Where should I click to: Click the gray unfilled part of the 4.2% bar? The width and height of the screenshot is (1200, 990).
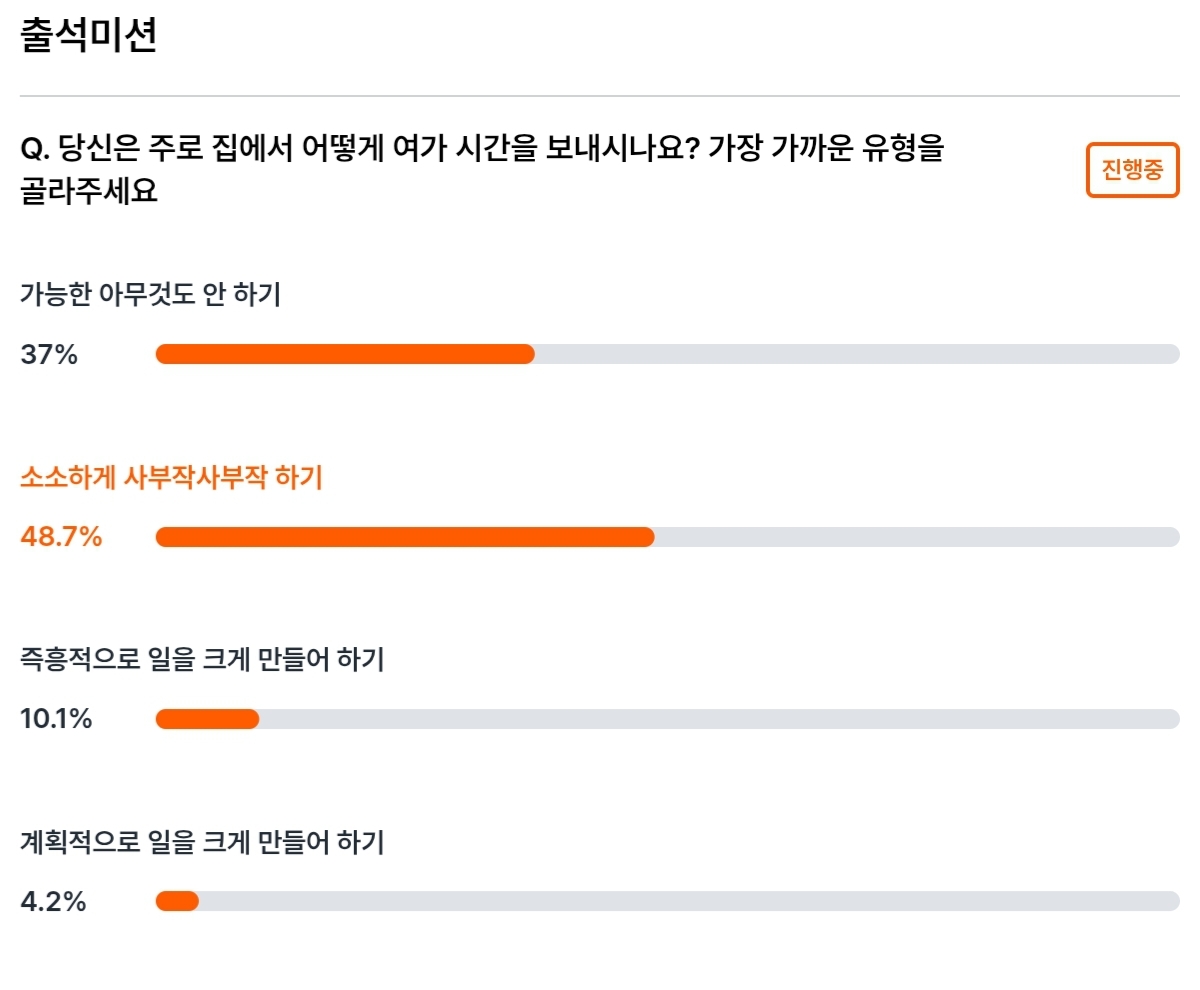(x=689, y=902)
